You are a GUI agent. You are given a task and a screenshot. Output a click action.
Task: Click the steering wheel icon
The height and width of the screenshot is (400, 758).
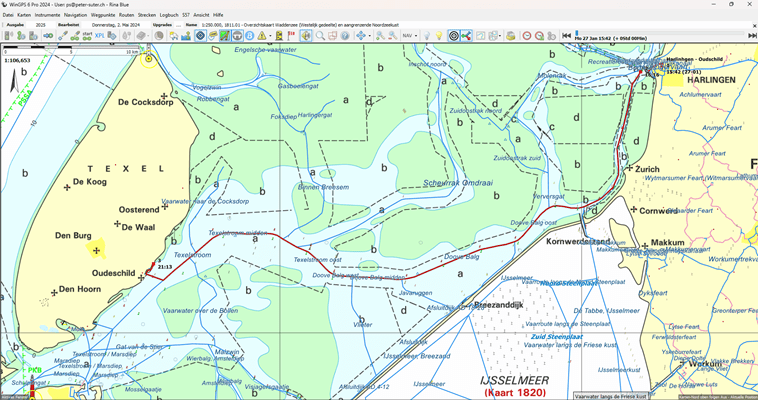[237, 36]
